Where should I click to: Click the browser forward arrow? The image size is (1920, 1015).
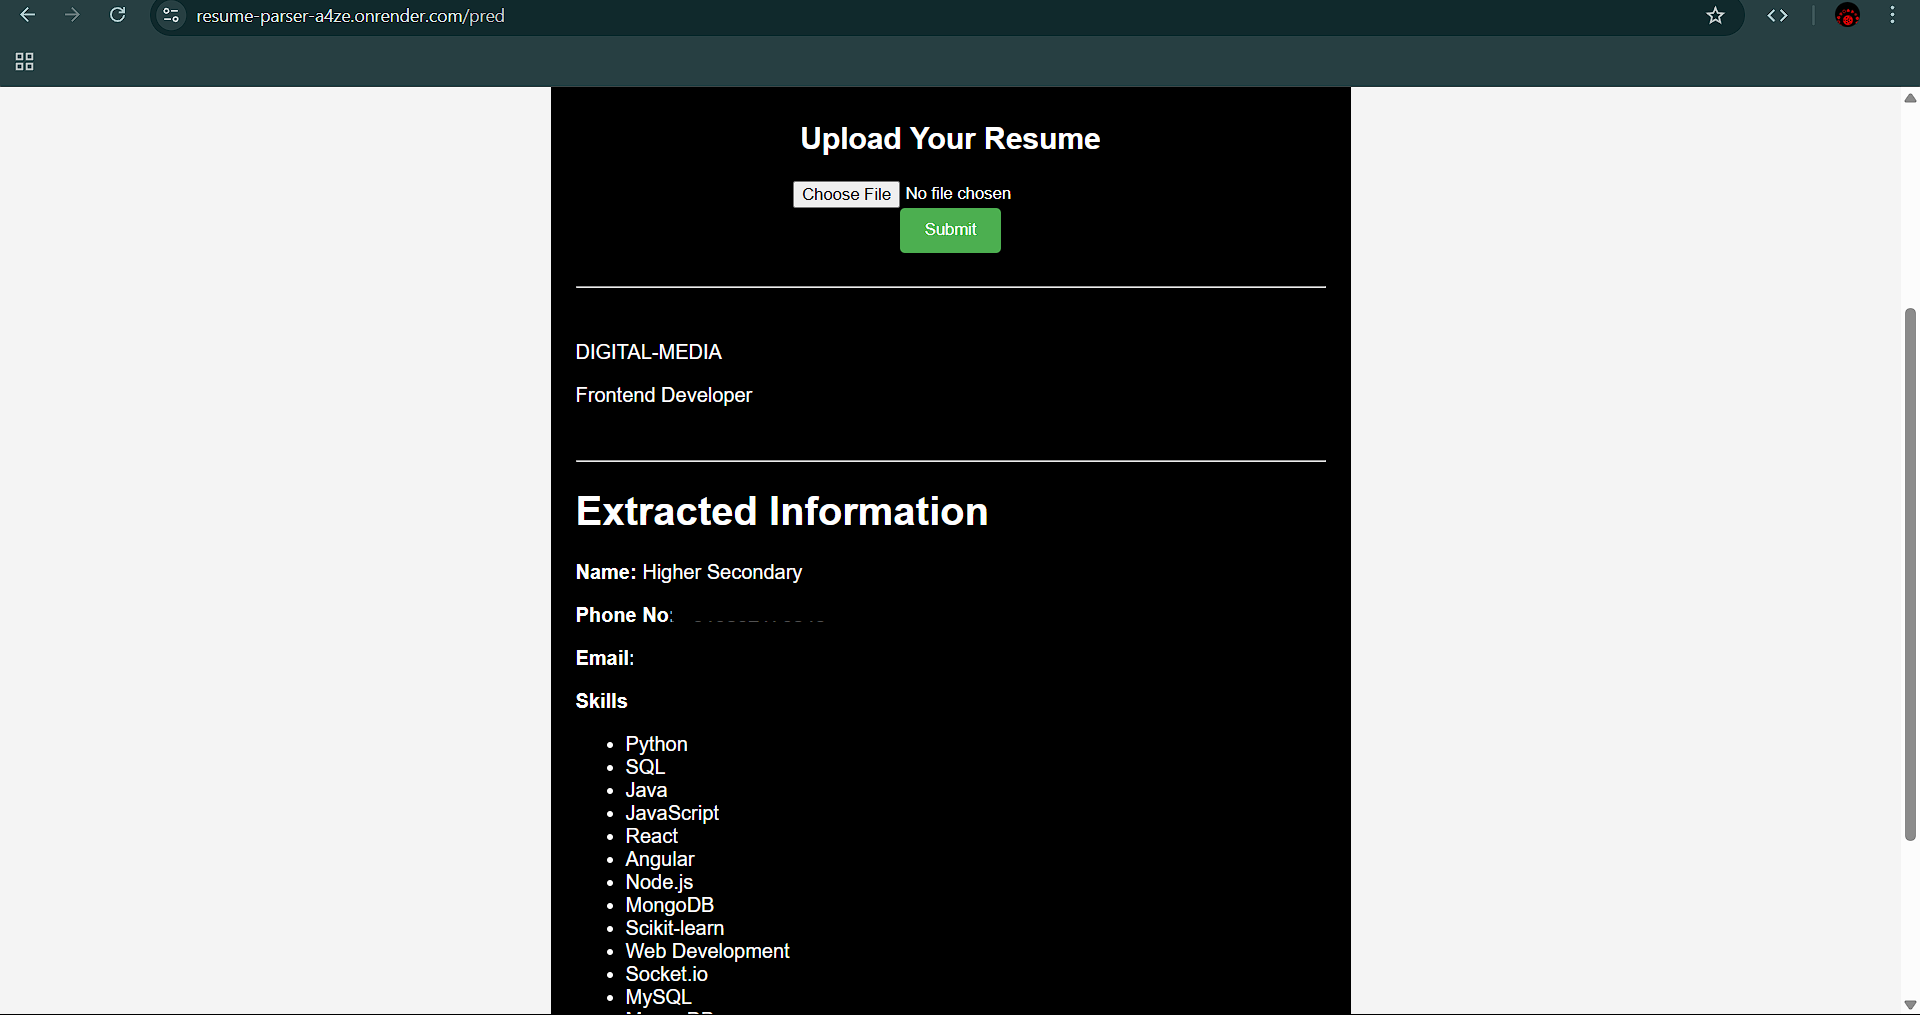coord(72,15)
